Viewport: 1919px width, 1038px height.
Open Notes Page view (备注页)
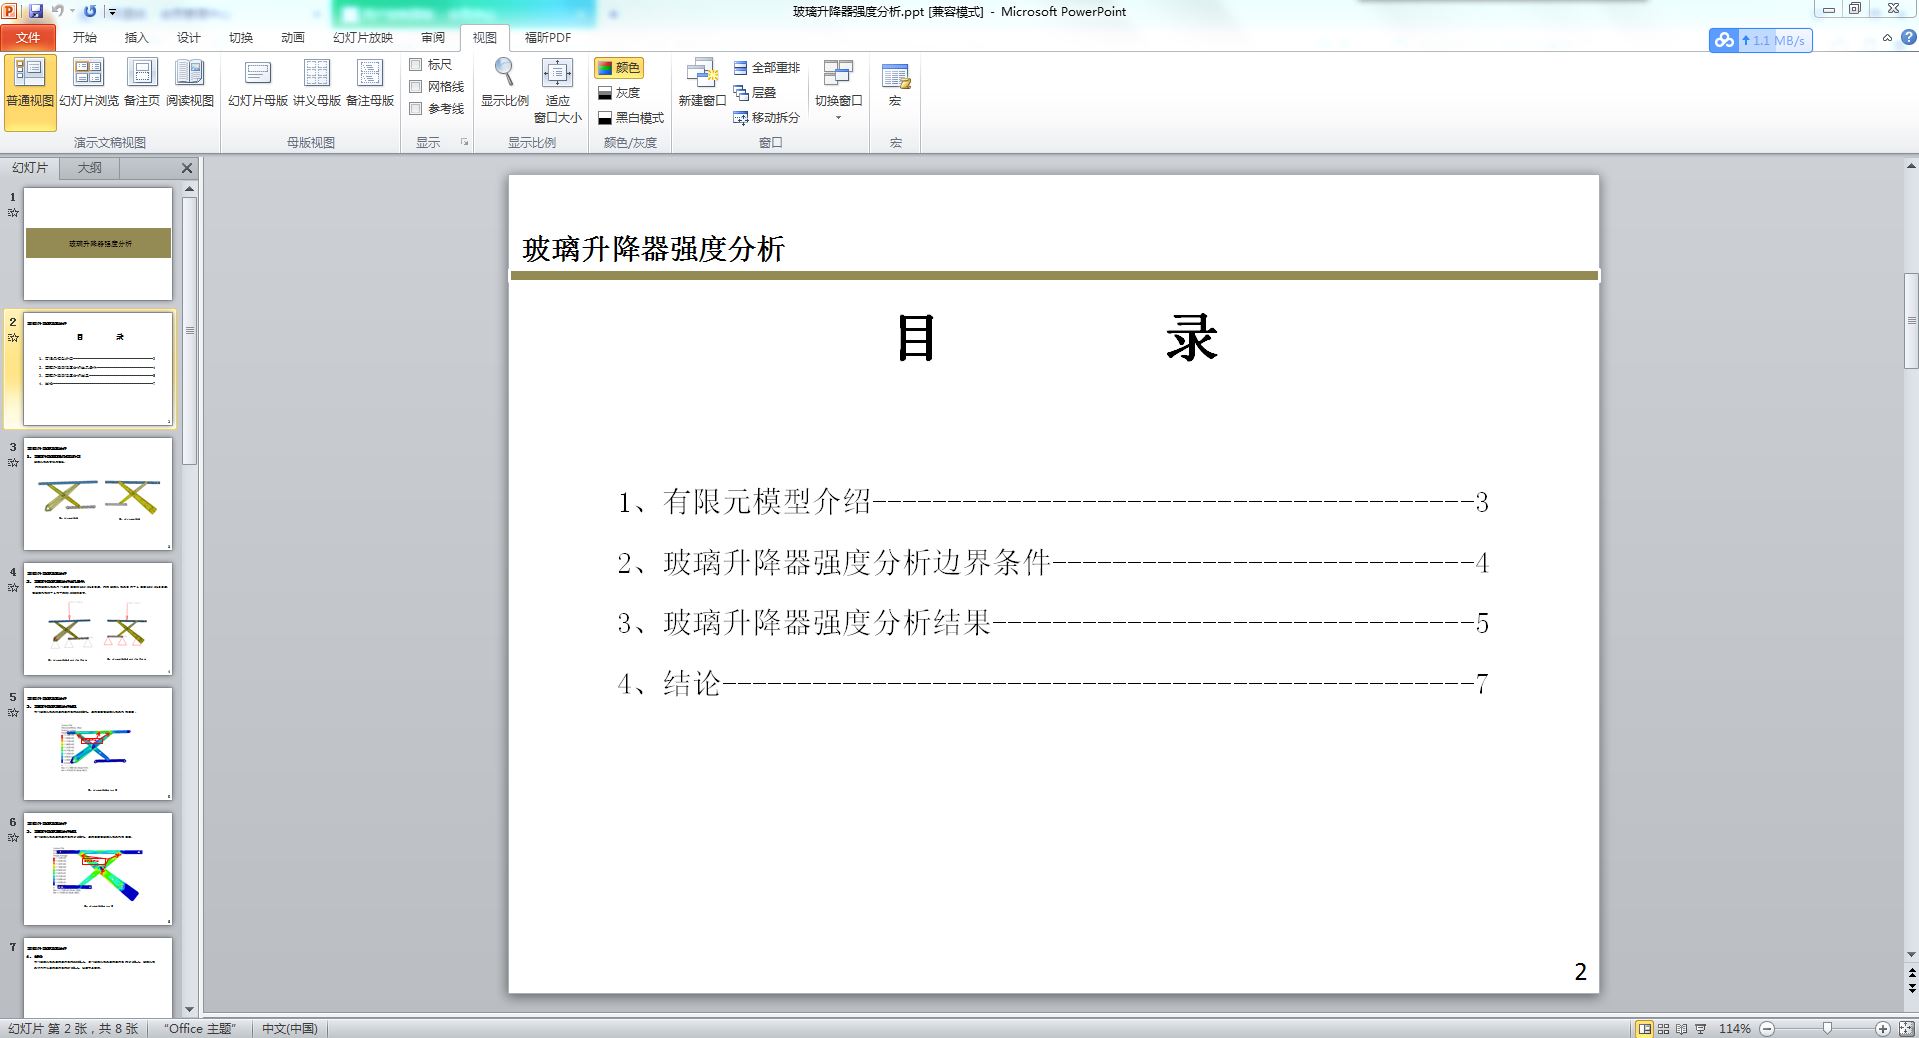tap(142, 84)
